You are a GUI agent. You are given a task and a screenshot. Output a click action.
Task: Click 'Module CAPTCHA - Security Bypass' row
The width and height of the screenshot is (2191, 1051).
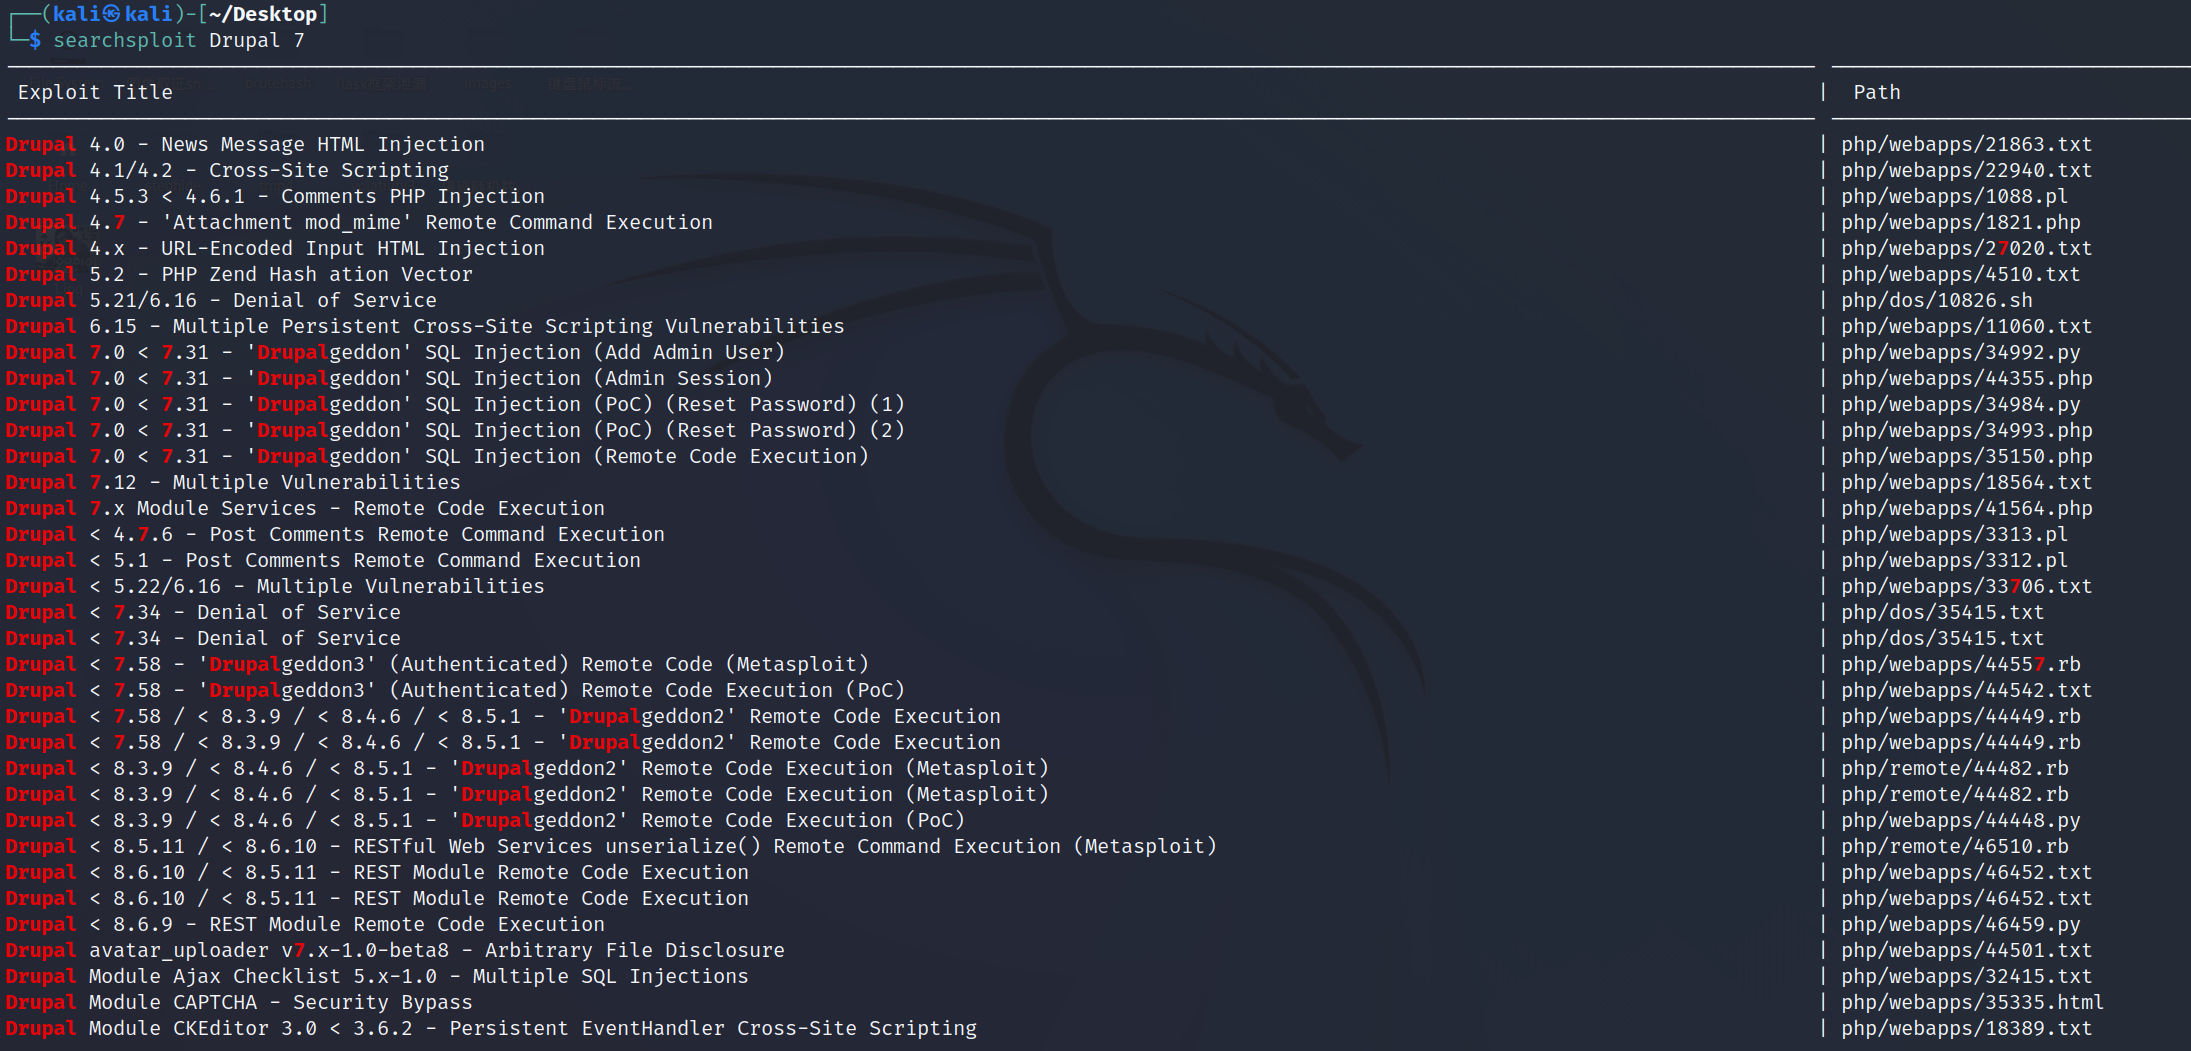239,1002
